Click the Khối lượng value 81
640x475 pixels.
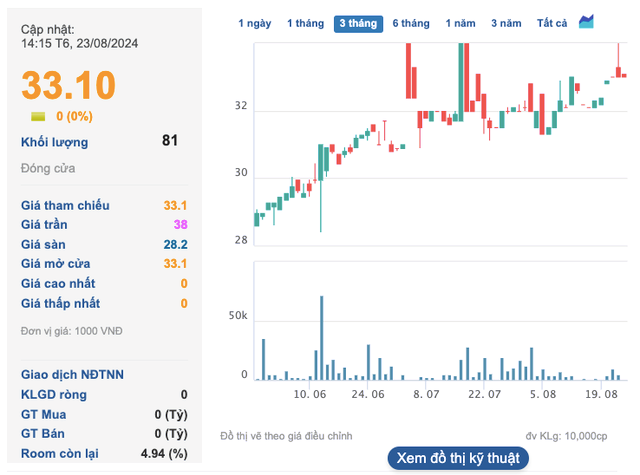point(170,141)
